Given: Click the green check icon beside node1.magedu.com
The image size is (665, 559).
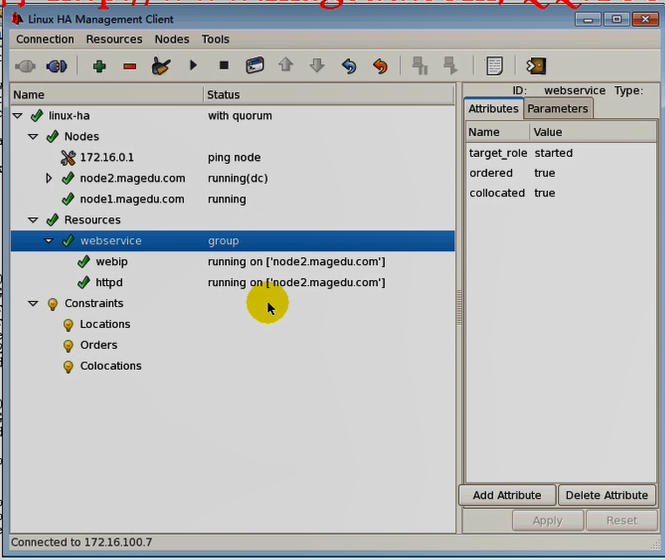Looking at the screenshot, I should pyautogui.click(x=68, y=199).
